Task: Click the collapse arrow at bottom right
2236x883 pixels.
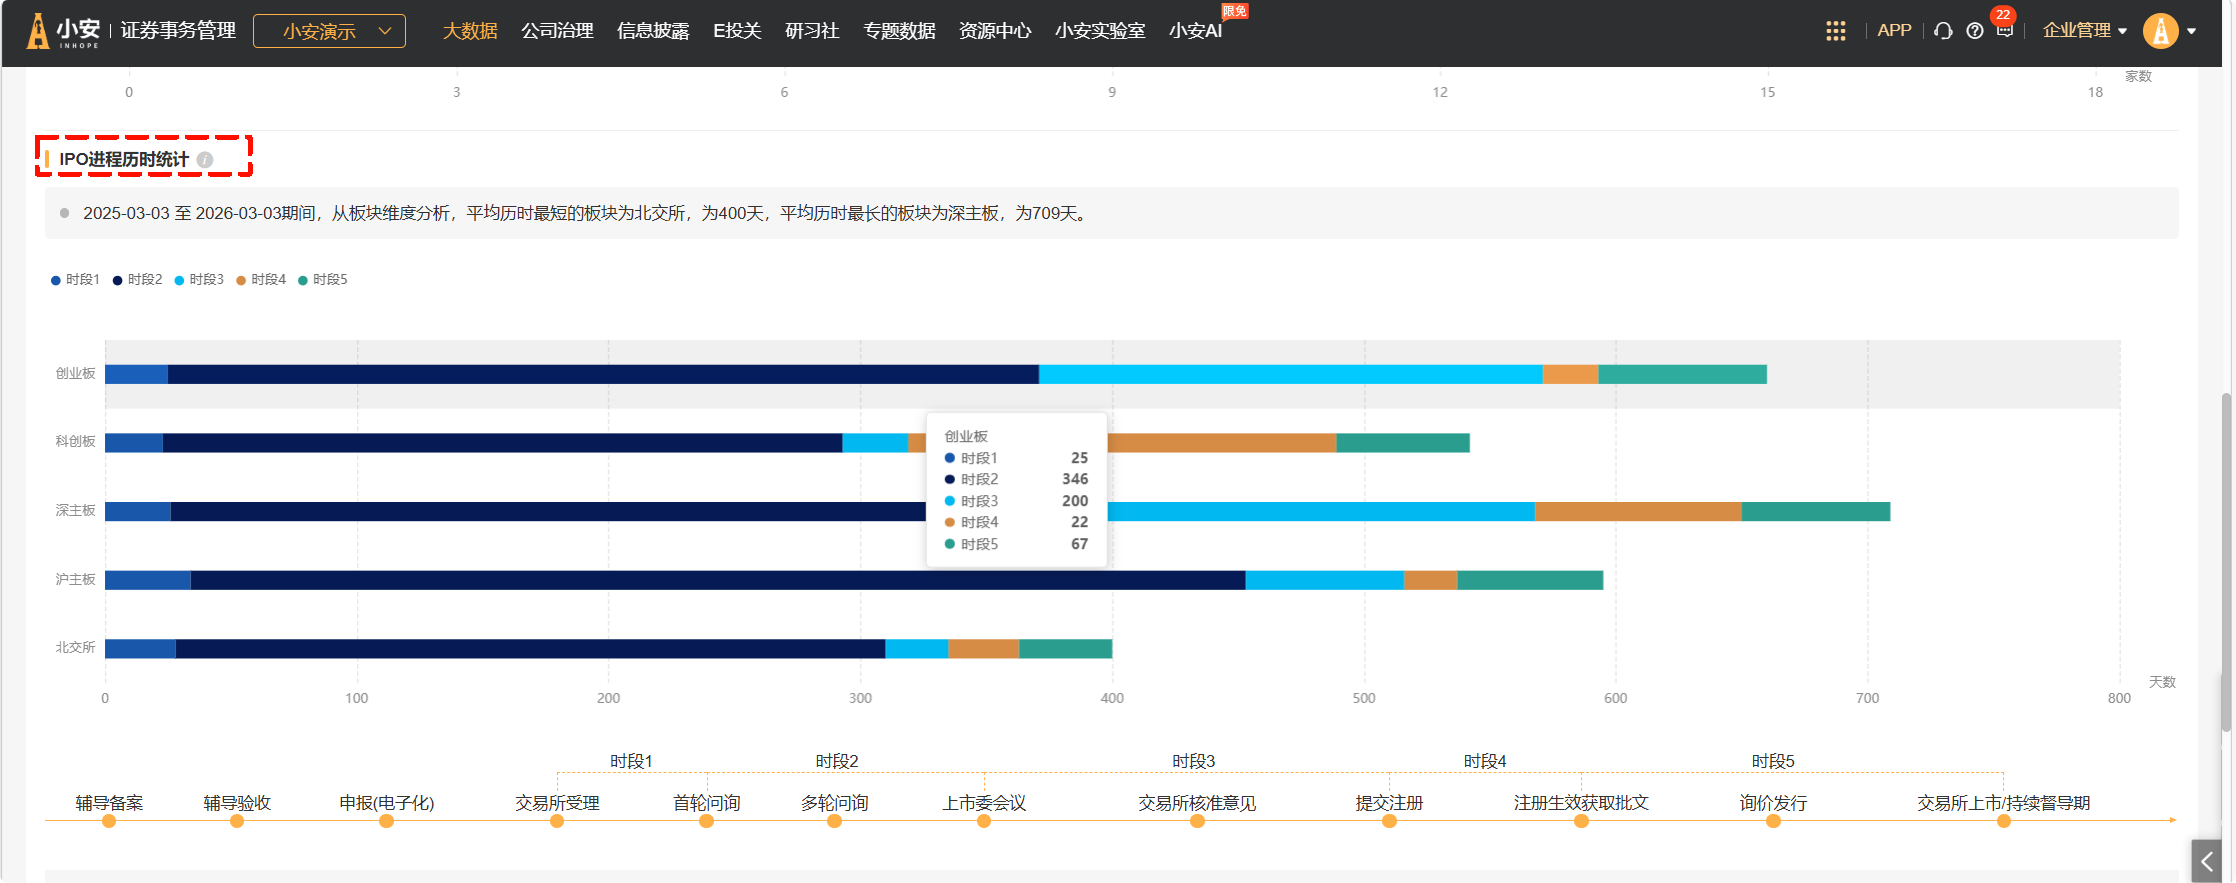Action: click(2206, 861)
